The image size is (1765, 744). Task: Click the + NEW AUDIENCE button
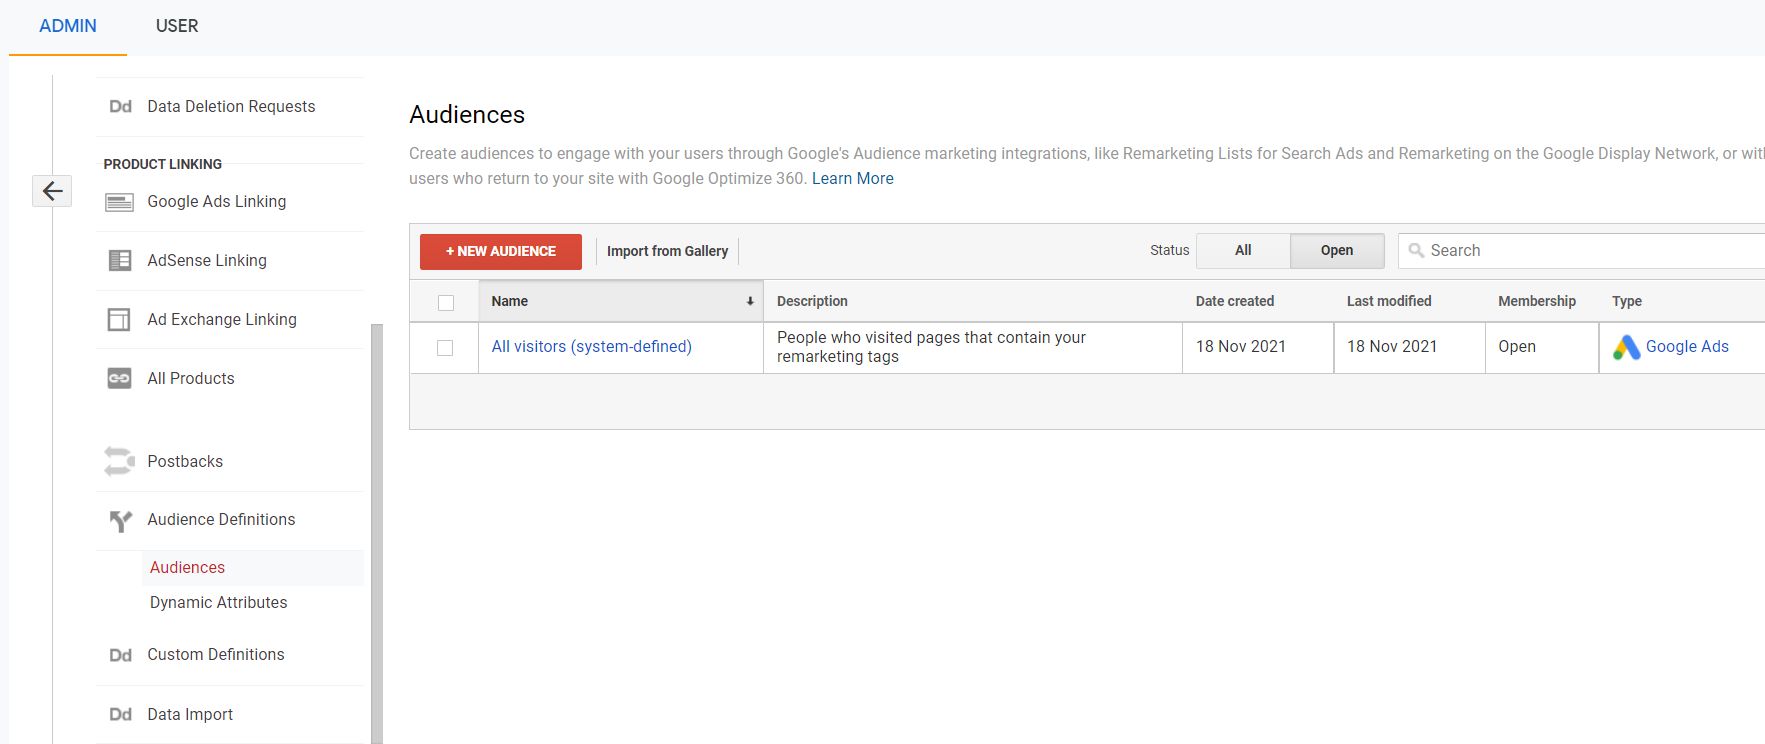501,251
